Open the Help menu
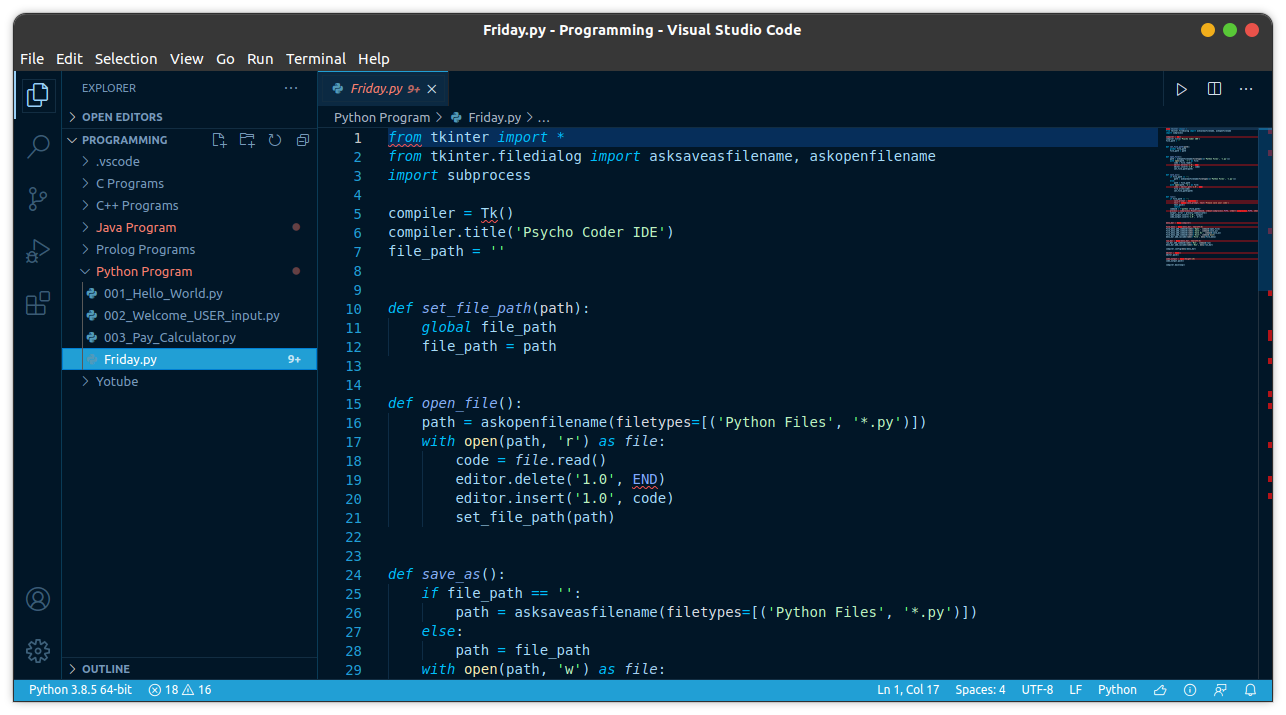This screenshot has width=1286, height=715. pyautogui.click(x=374, y=59)
